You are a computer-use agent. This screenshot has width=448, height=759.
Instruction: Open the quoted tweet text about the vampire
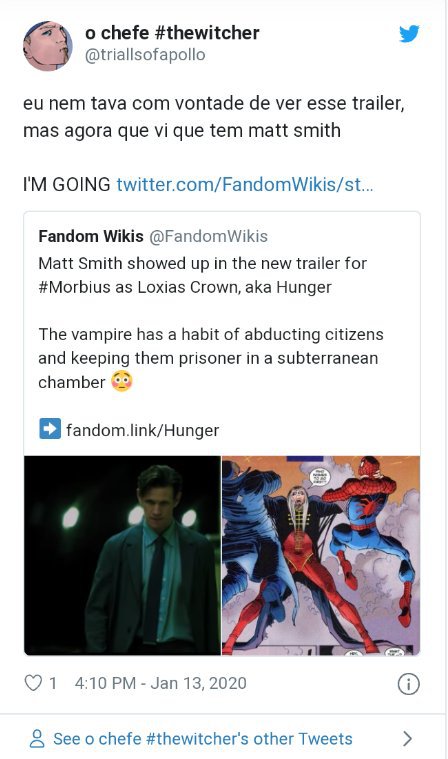point(211,358)
